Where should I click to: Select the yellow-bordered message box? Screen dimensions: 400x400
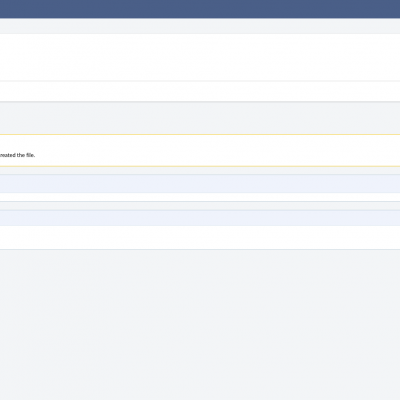coord(200,150)
